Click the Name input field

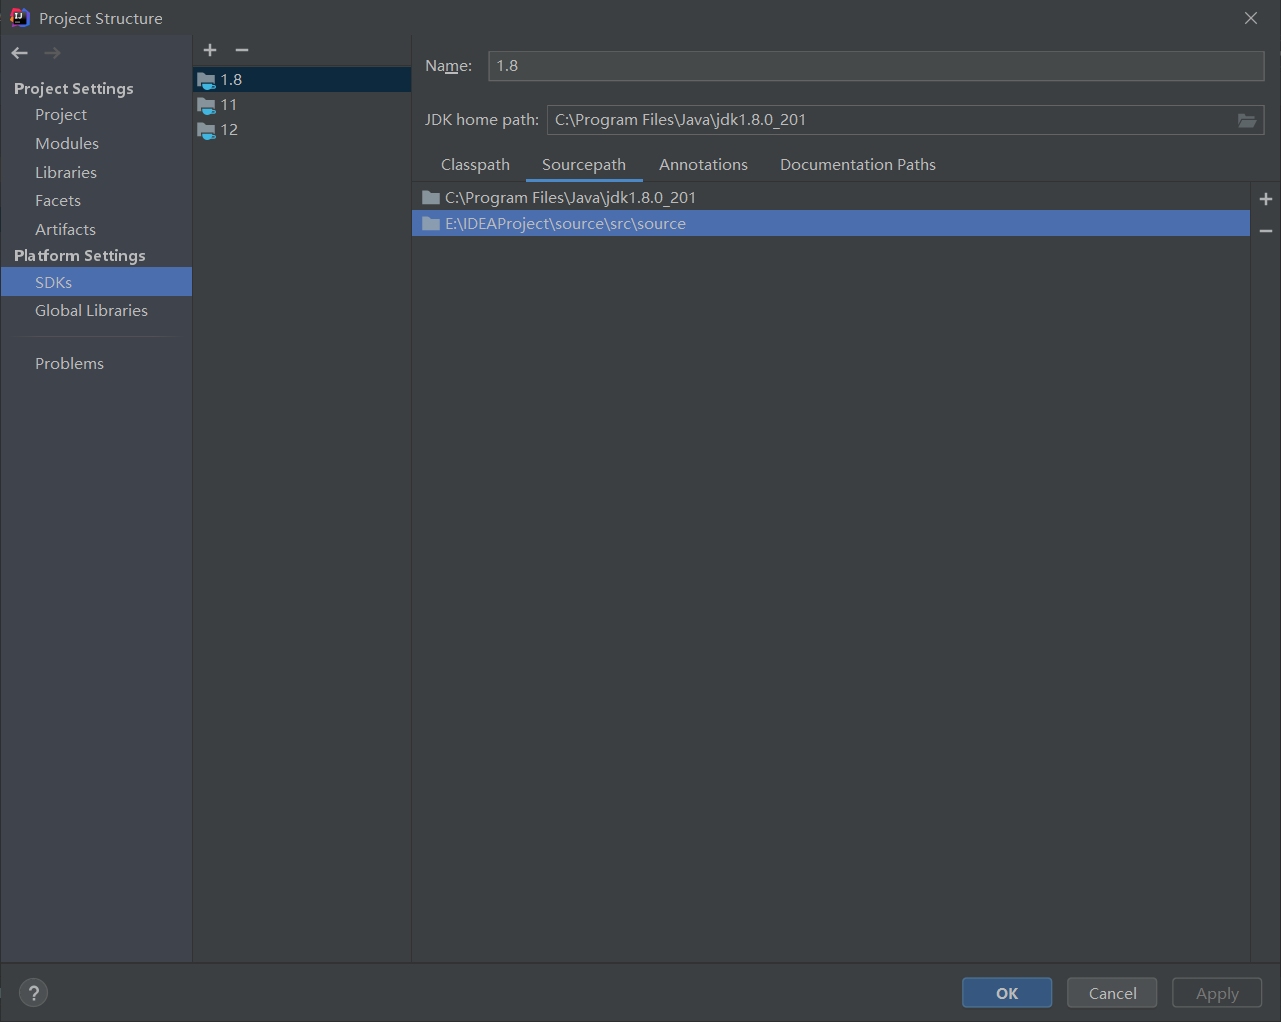[876, 66]
